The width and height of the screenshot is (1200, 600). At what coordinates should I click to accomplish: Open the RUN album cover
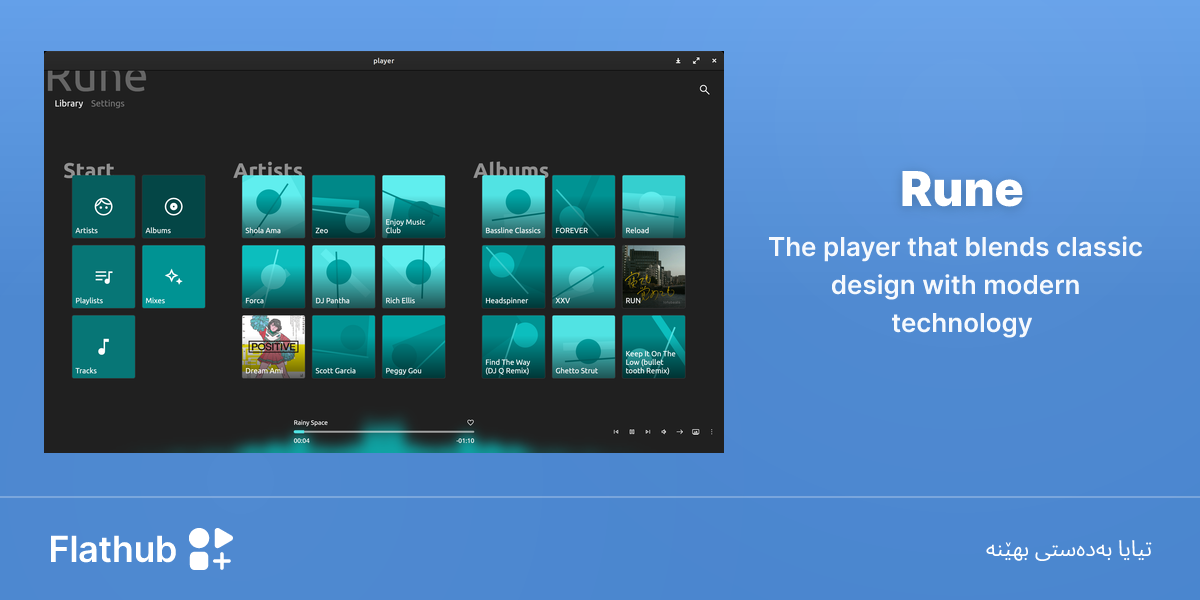point(654,277)
